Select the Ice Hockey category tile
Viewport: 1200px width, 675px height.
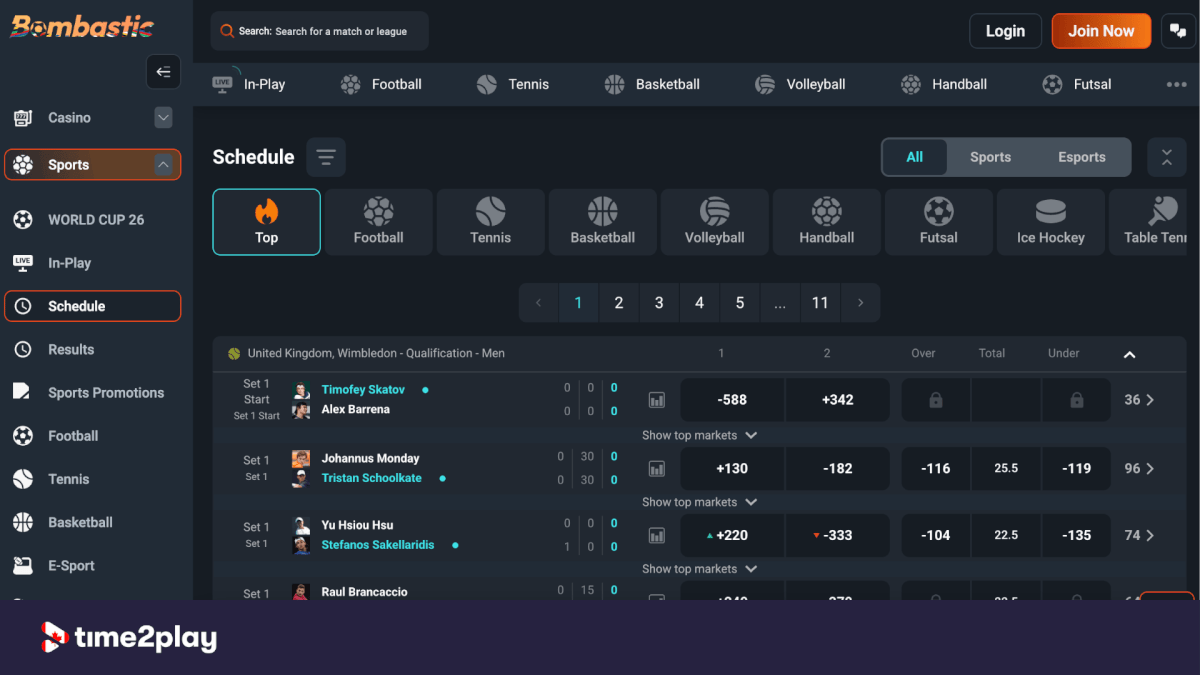(x=1051, y=222)
